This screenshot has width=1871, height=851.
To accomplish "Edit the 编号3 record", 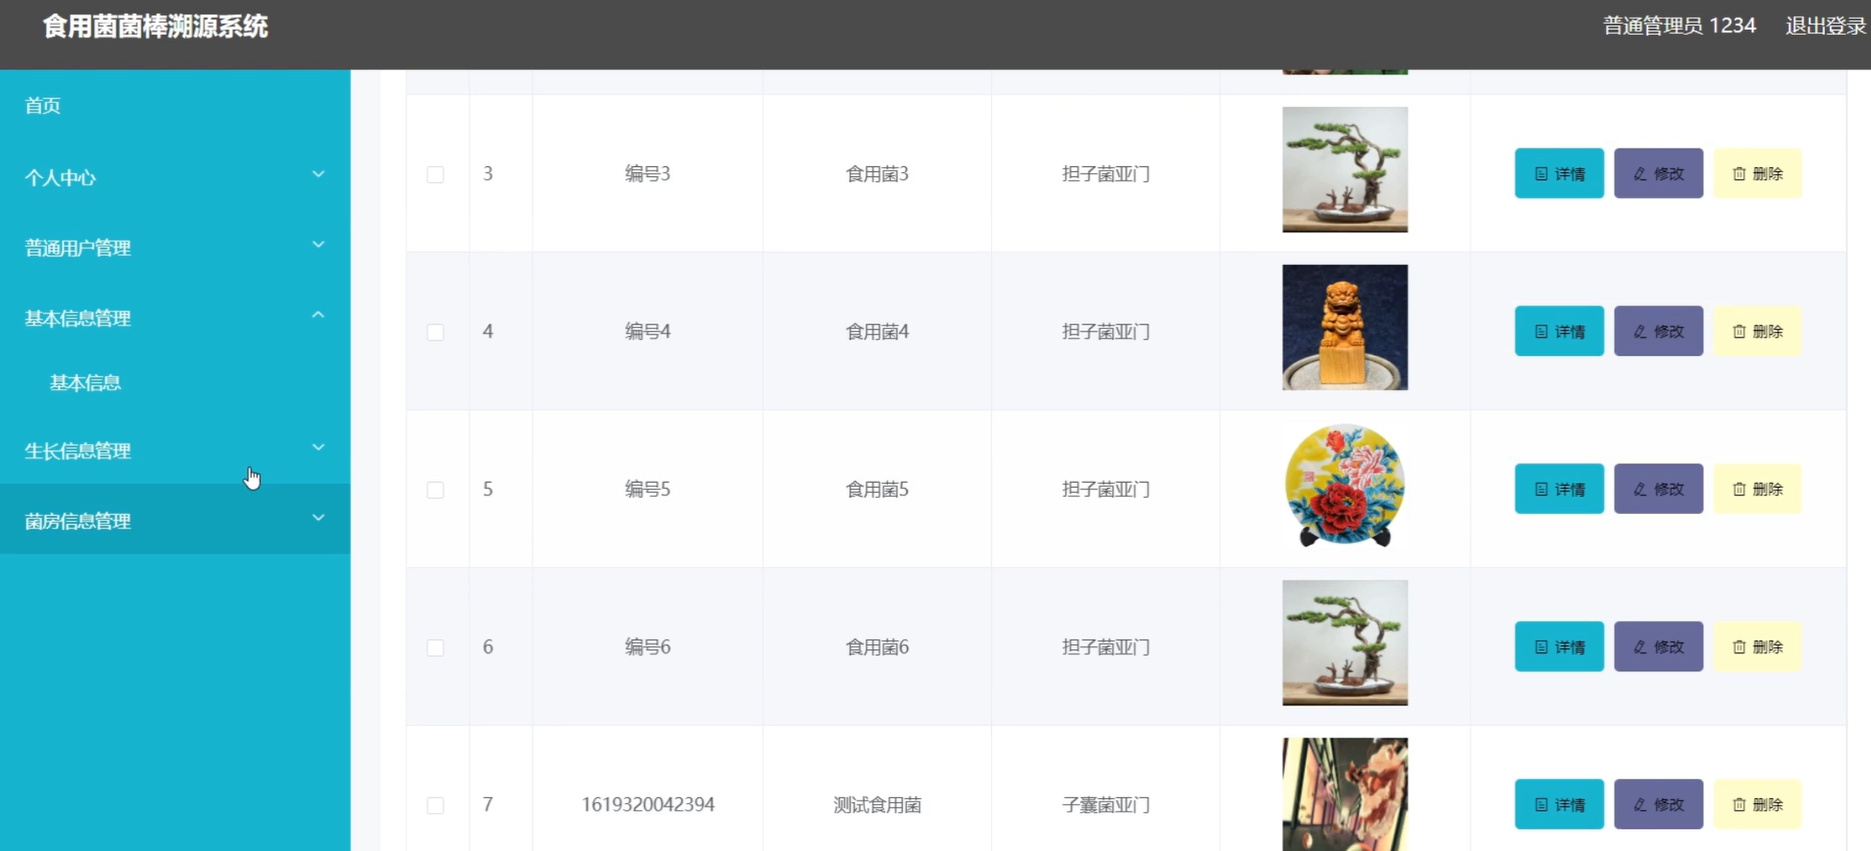I will coord(1658,173).
